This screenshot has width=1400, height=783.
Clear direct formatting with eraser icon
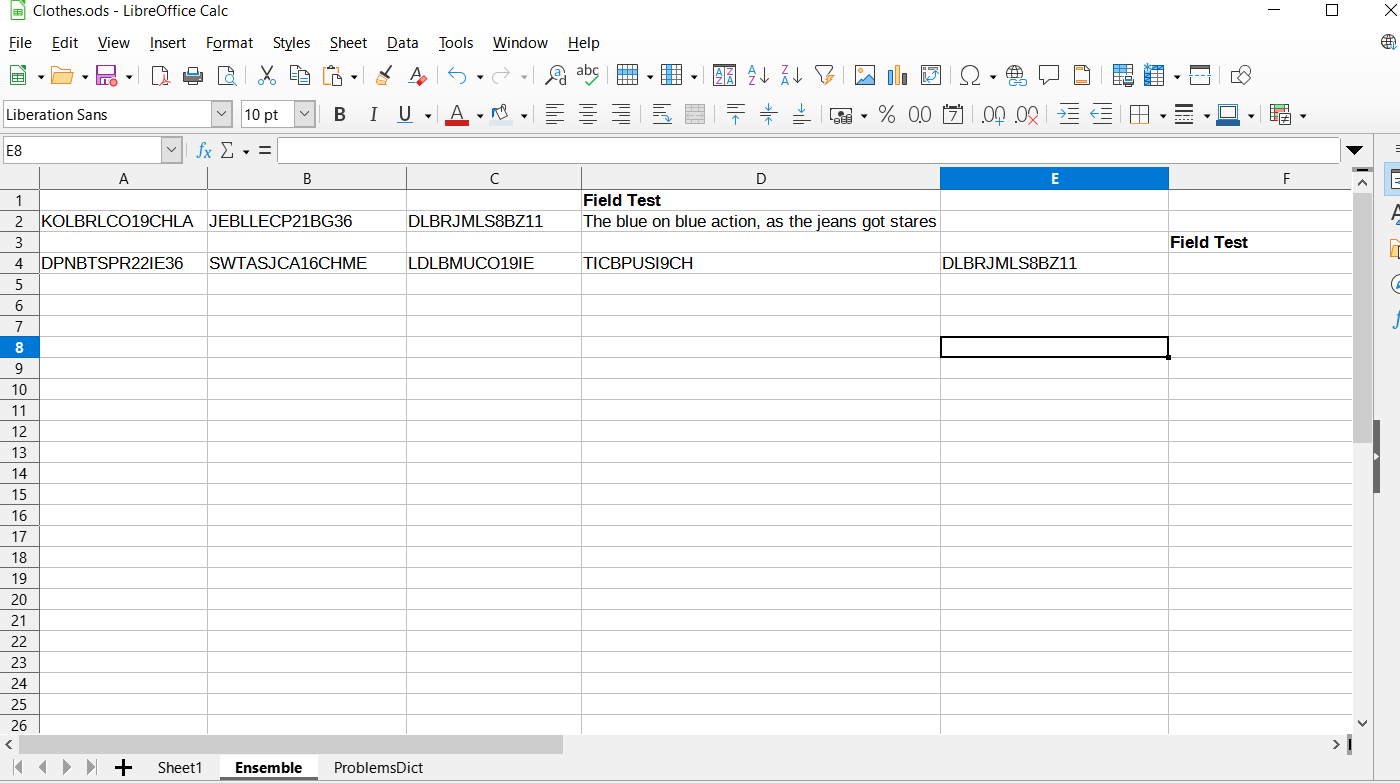point(417,75)
